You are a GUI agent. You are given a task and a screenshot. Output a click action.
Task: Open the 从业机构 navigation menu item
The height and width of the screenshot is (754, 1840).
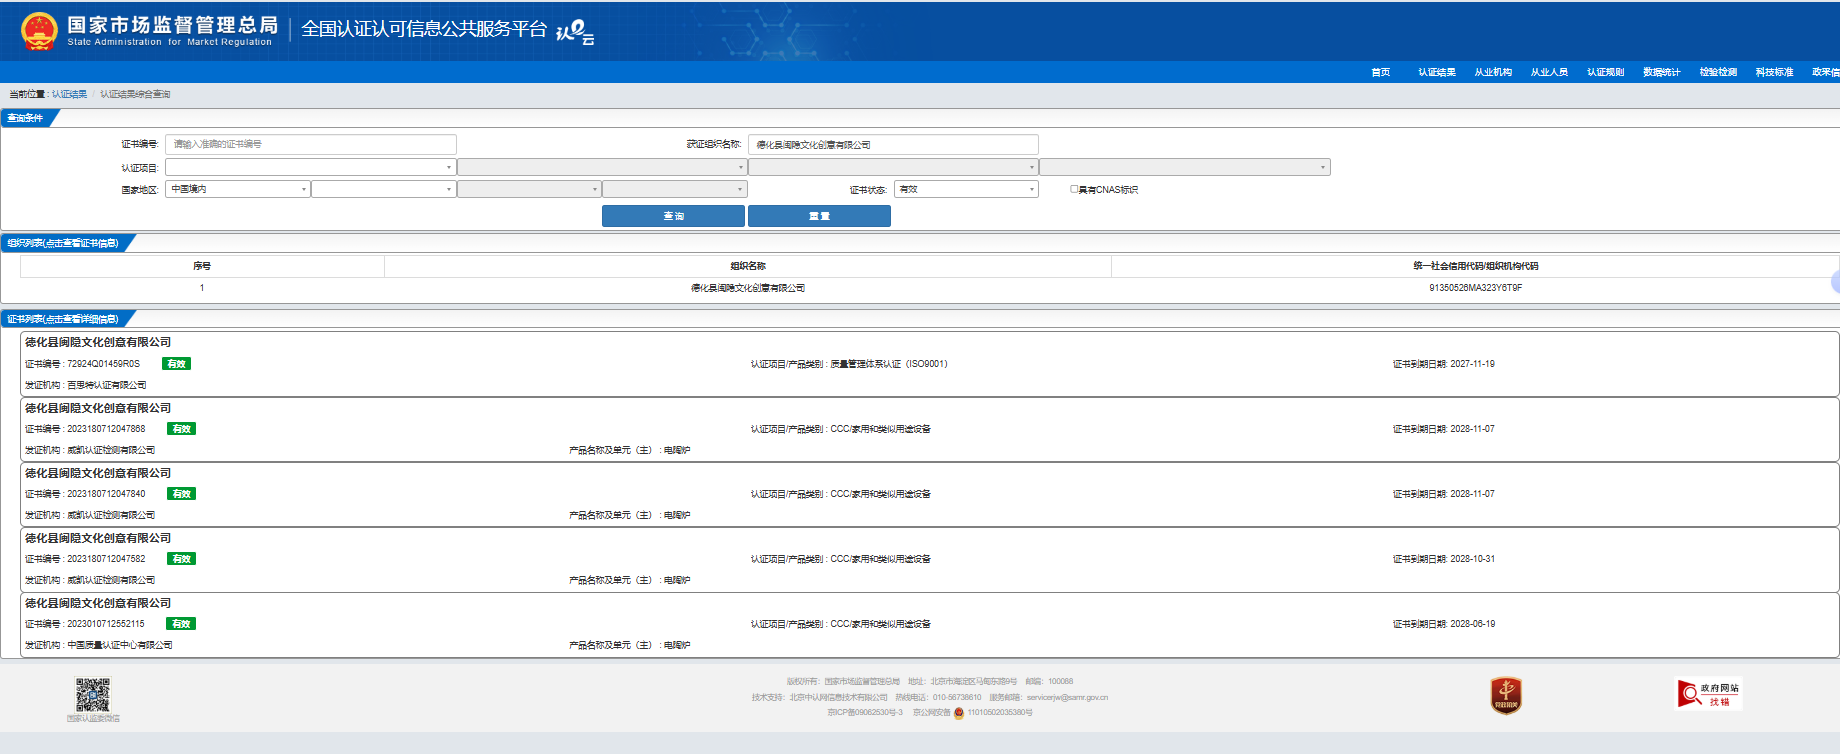(x=1492, y=72)
